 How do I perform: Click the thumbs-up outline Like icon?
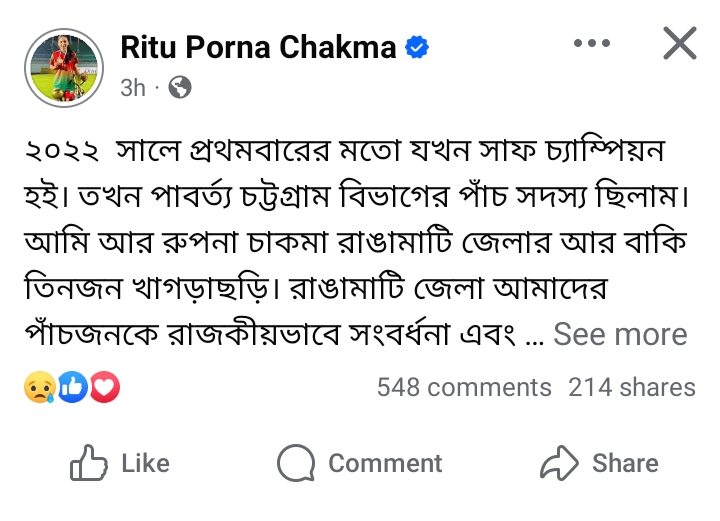click(x=89, y=463)
